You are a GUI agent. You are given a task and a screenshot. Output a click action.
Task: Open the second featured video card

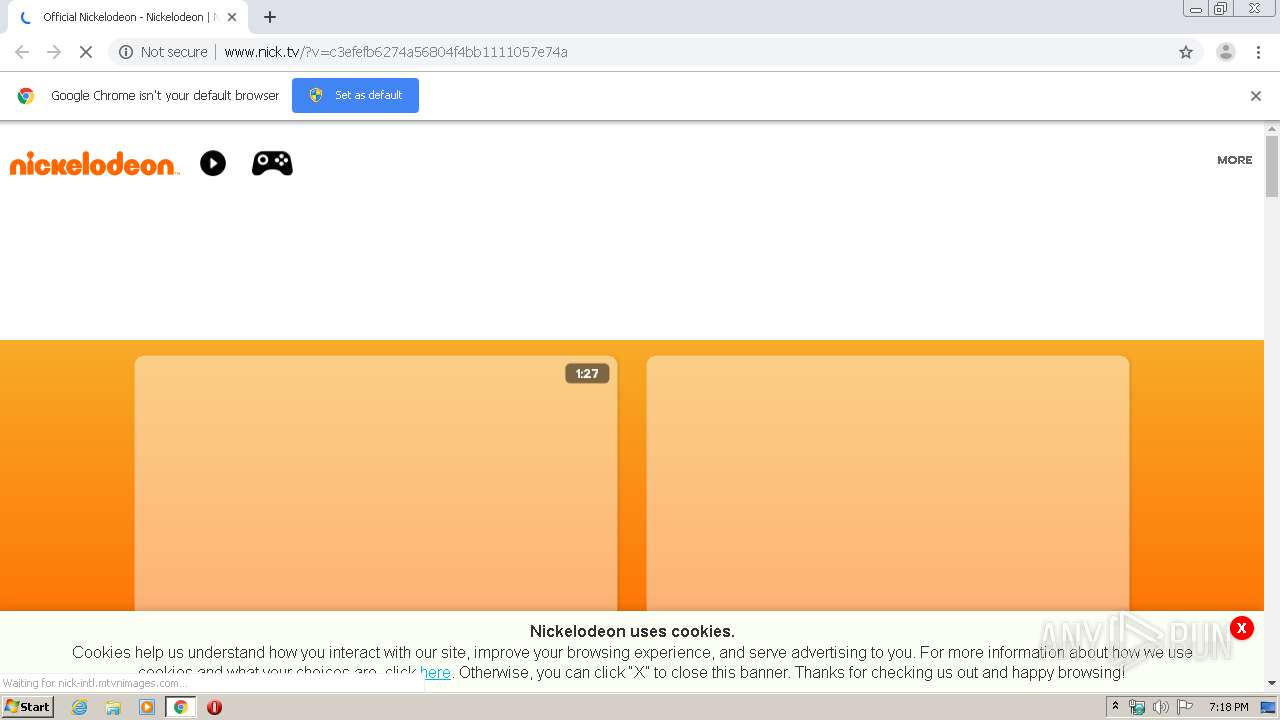coord(888,483)
